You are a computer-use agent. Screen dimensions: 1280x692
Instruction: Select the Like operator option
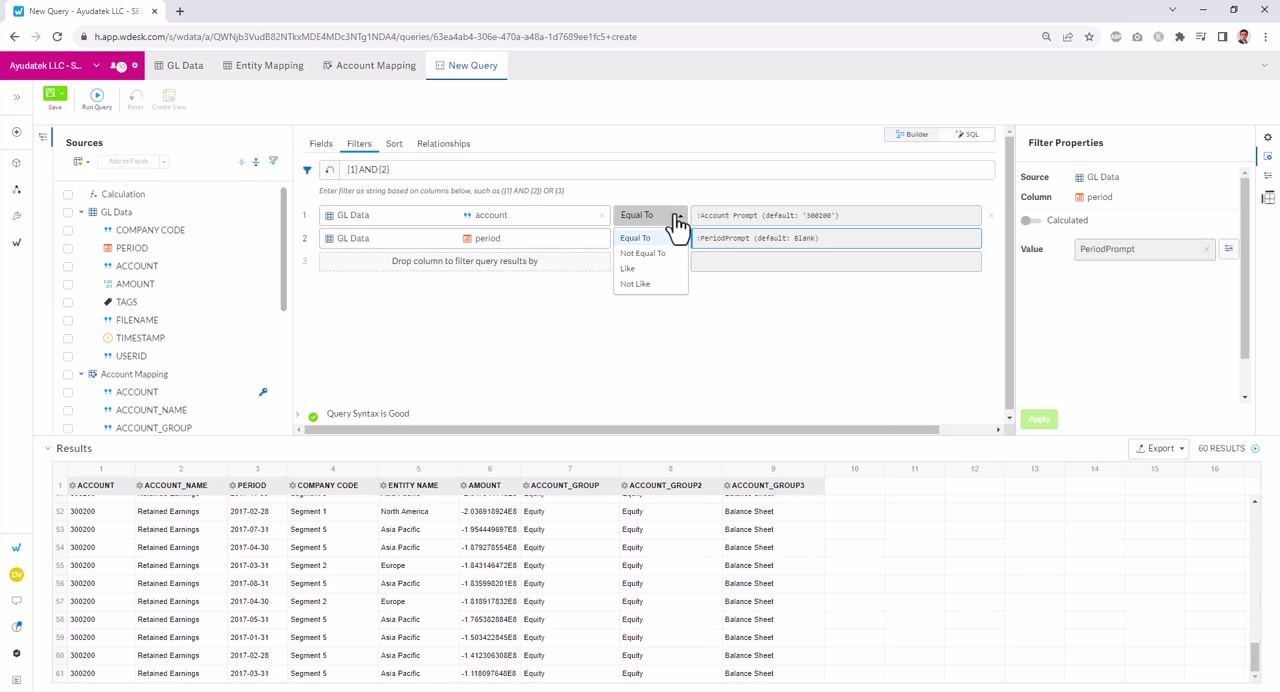[x=650, y=269]
